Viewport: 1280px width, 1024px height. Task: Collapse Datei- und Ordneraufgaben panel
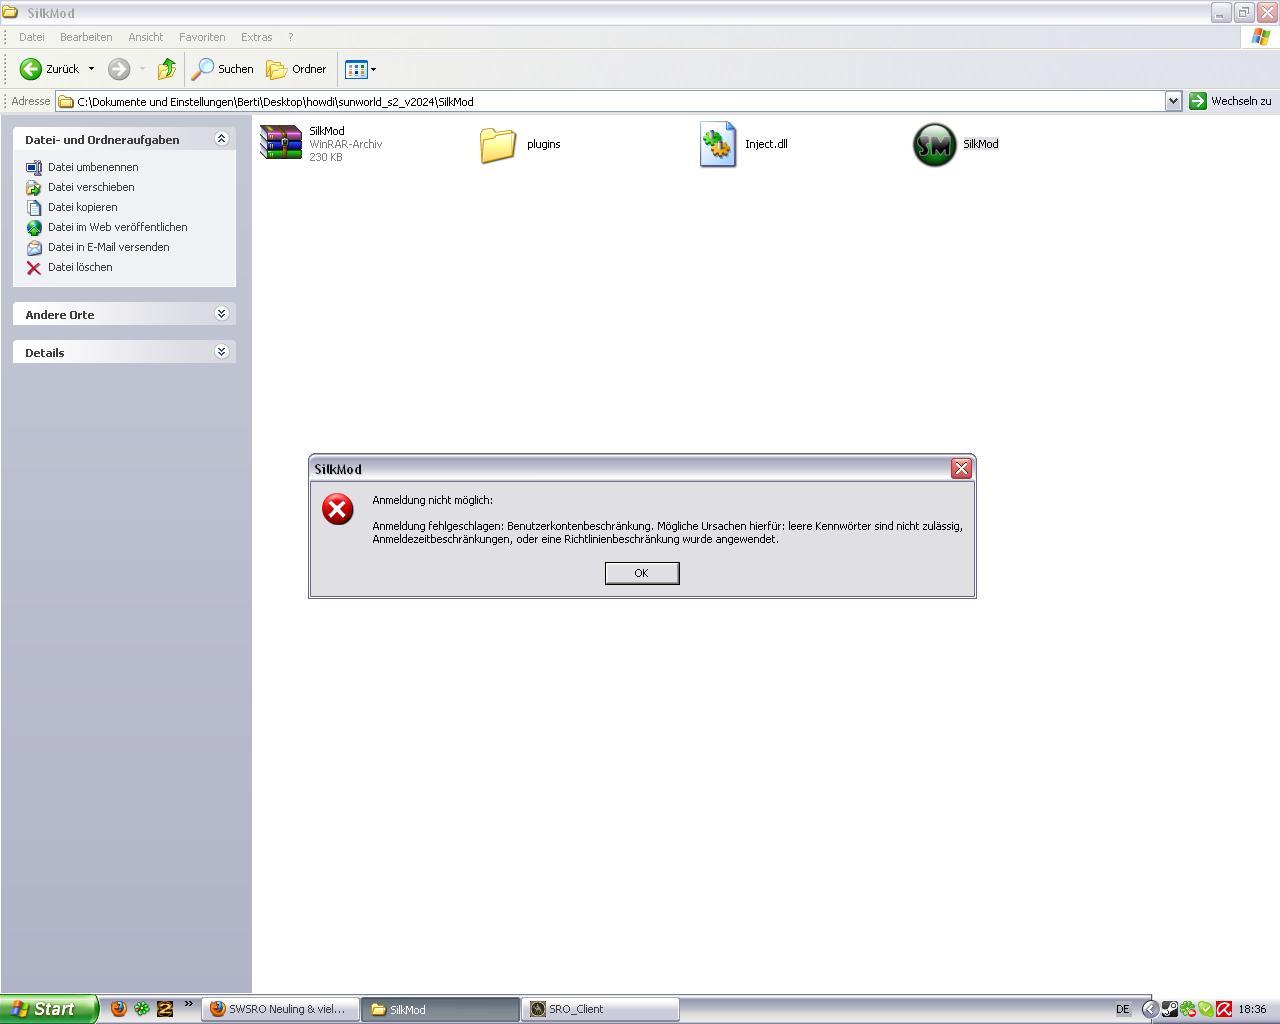221,139
